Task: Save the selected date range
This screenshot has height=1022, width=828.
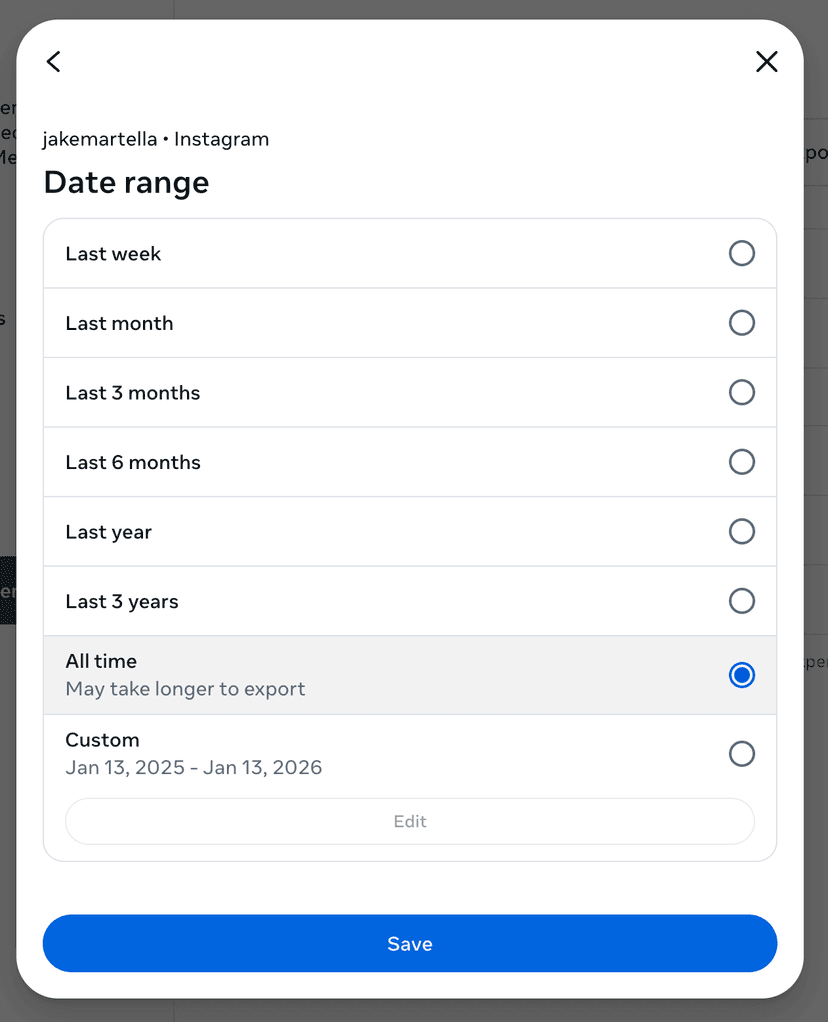Action: [x=410, y=943]
